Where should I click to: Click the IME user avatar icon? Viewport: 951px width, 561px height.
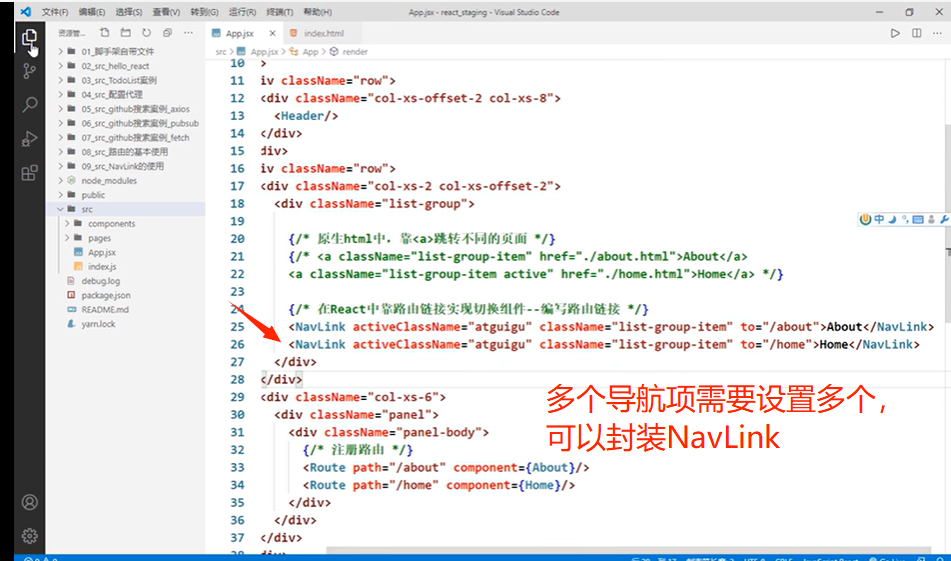click(x=931, y=220)
